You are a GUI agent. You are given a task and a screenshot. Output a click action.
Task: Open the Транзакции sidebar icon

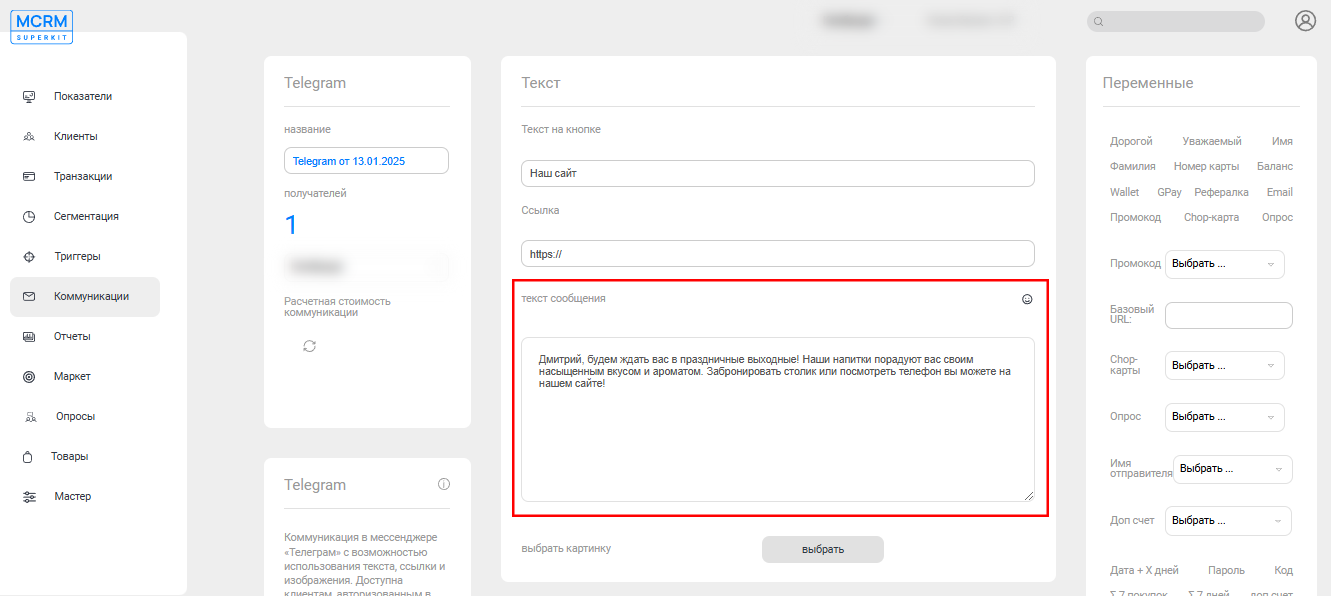[x=29, y=177]
